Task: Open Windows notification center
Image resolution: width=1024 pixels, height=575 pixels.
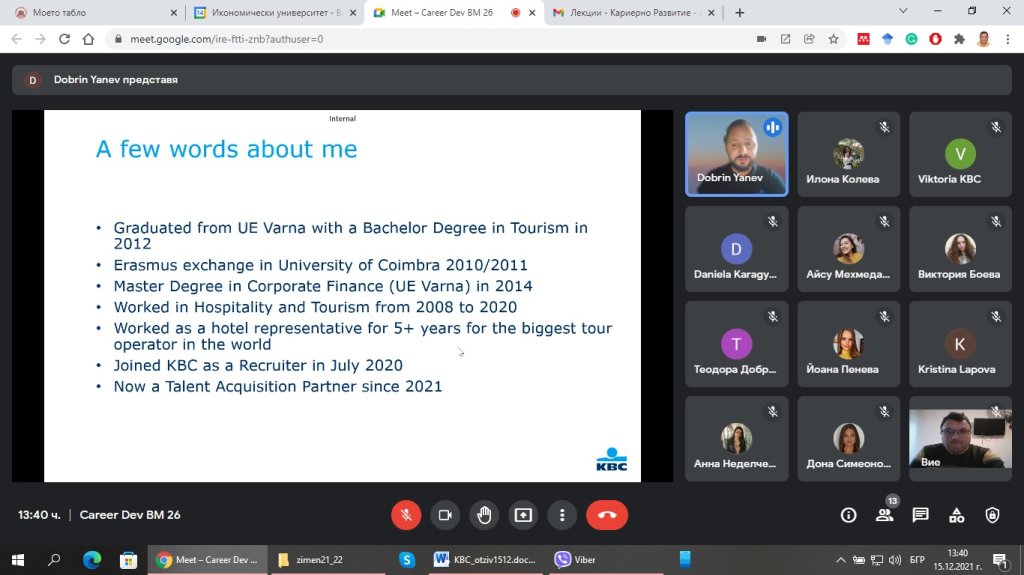Action: pyautogui.click(x=1000, y=560)
